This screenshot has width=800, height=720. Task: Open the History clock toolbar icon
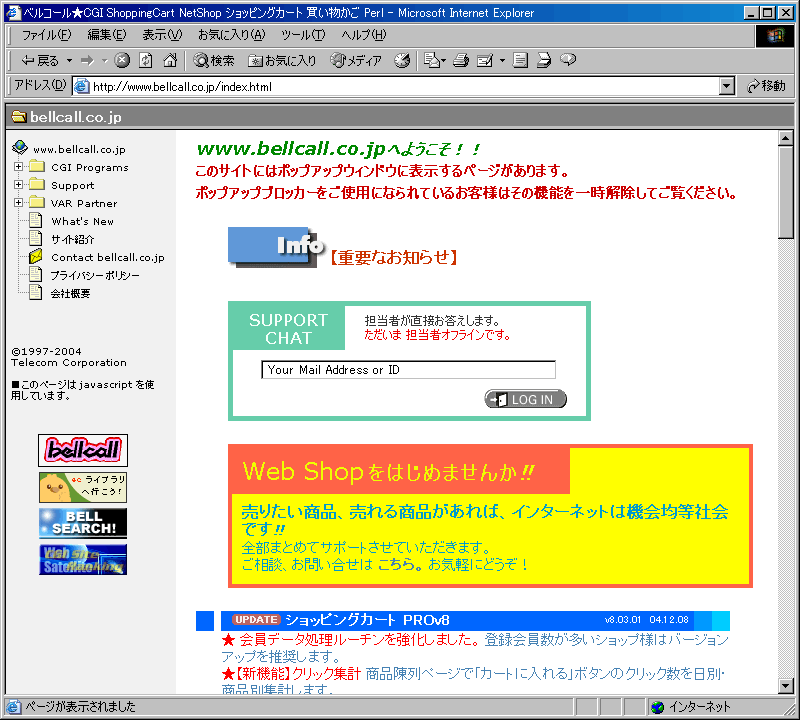(x=402, y=61)
